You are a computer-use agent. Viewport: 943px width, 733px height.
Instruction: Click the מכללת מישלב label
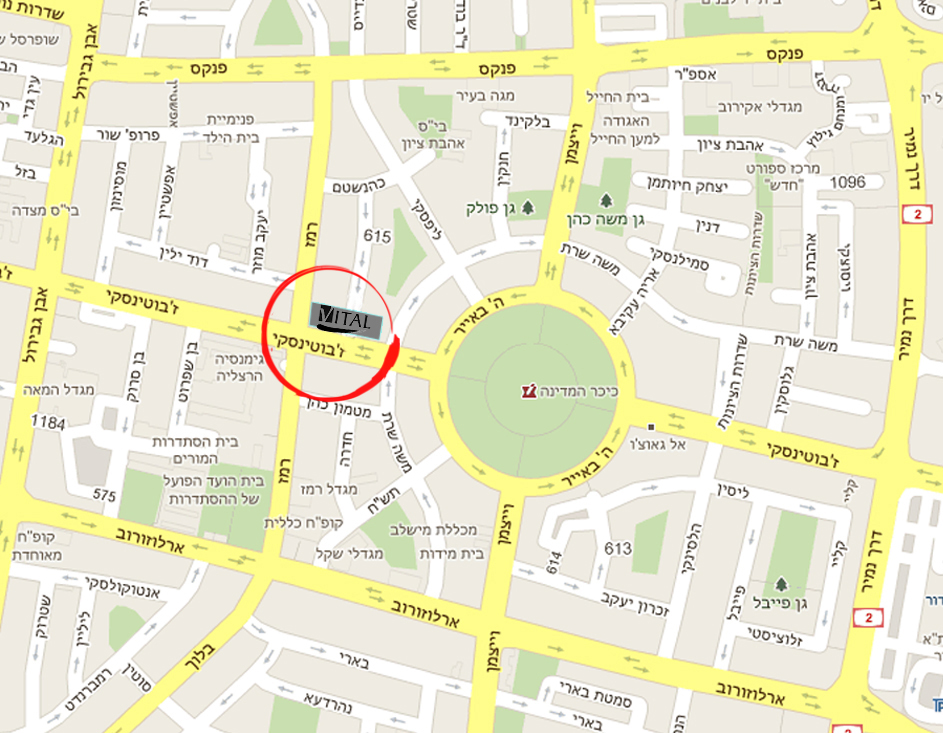(434, 530)
